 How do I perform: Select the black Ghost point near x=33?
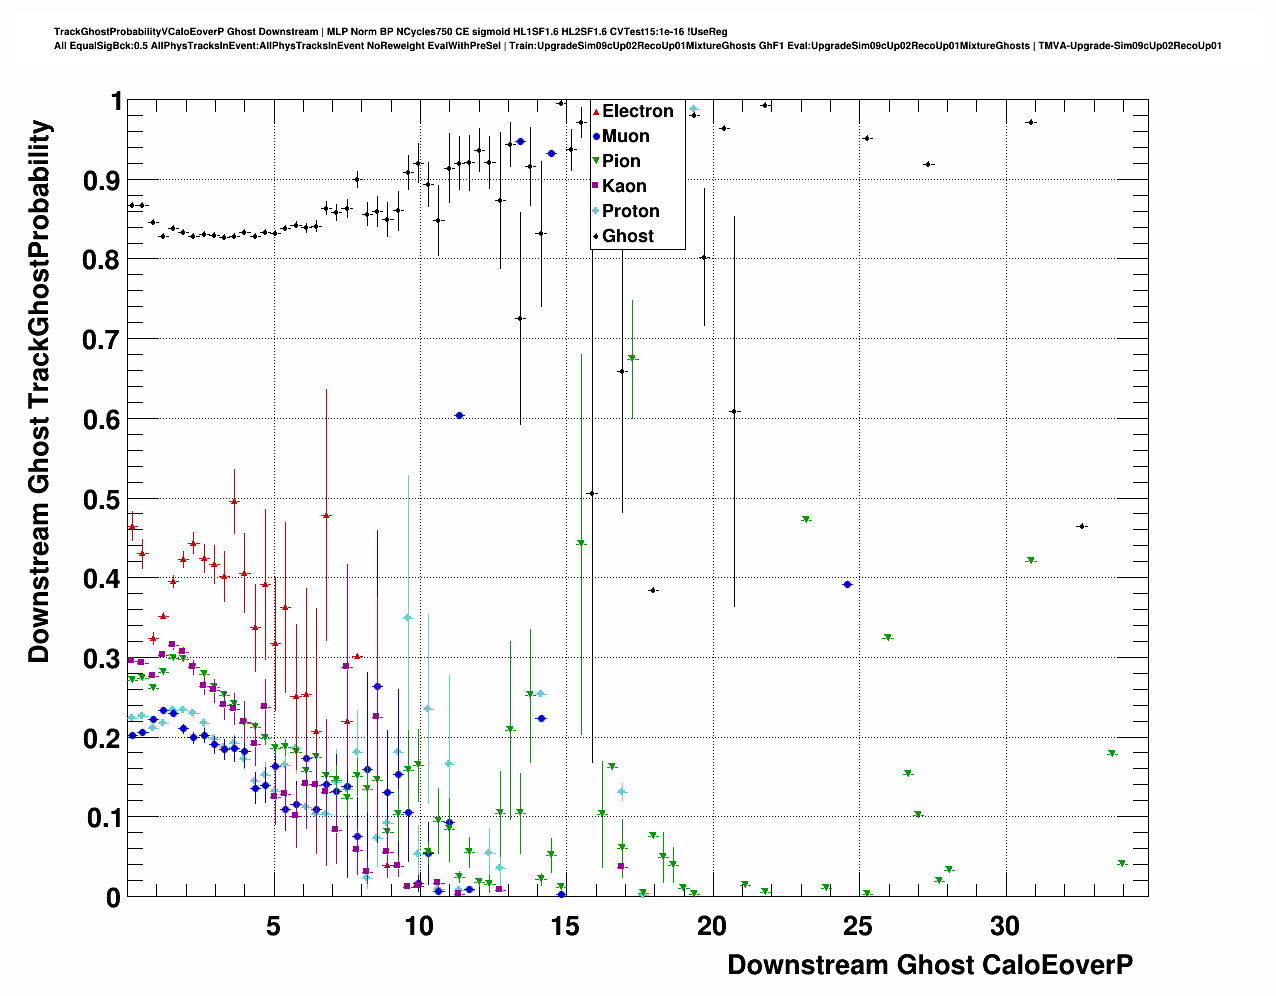[x=1081, y=526]
